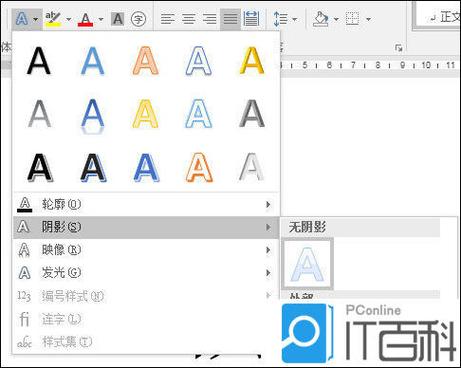
Task: Choose the gray A effect starting second row
Action: coord(39,114)
